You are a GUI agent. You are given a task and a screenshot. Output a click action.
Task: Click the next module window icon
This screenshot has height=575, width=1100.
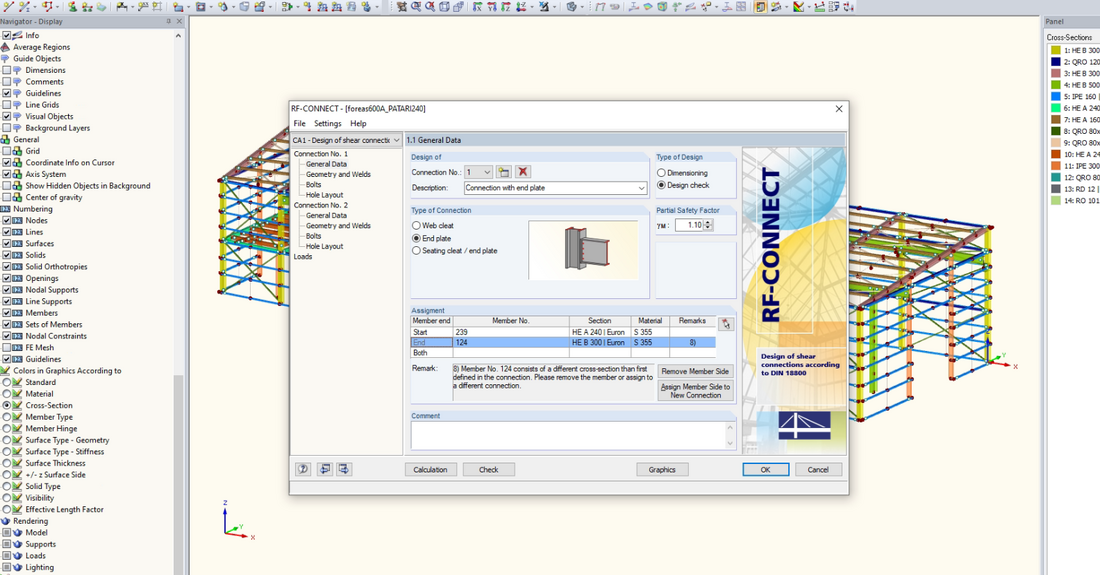pyautogui.click(x=344, y=469)
